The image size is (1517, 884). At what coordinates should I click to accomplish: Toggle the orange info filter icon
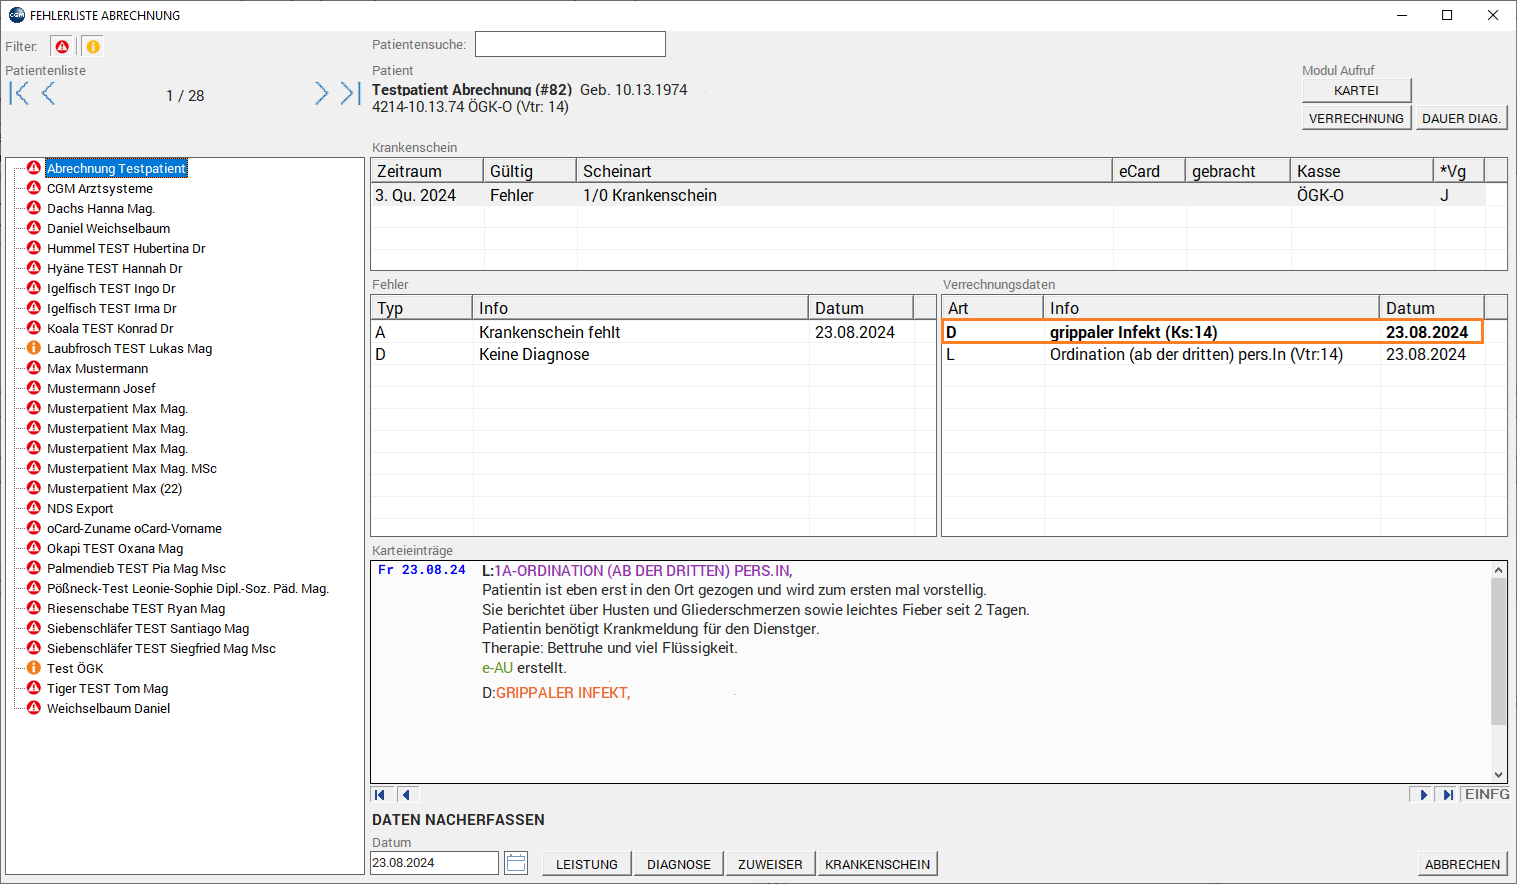92,47
